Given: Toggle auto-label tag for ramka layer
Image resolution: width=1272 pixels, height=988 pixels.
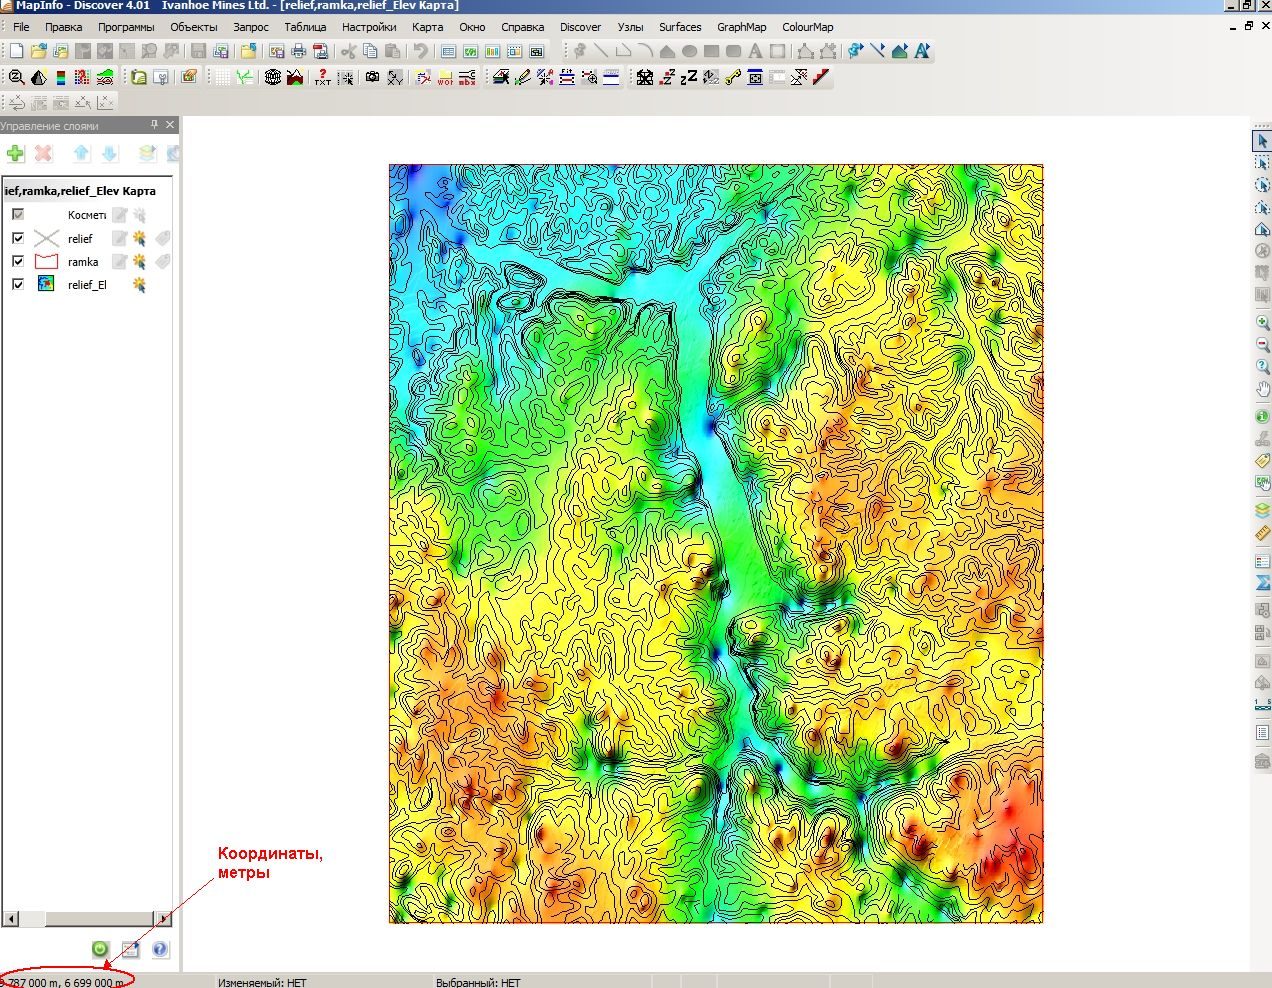Looking at the screenshot, I should click(162, 261).
